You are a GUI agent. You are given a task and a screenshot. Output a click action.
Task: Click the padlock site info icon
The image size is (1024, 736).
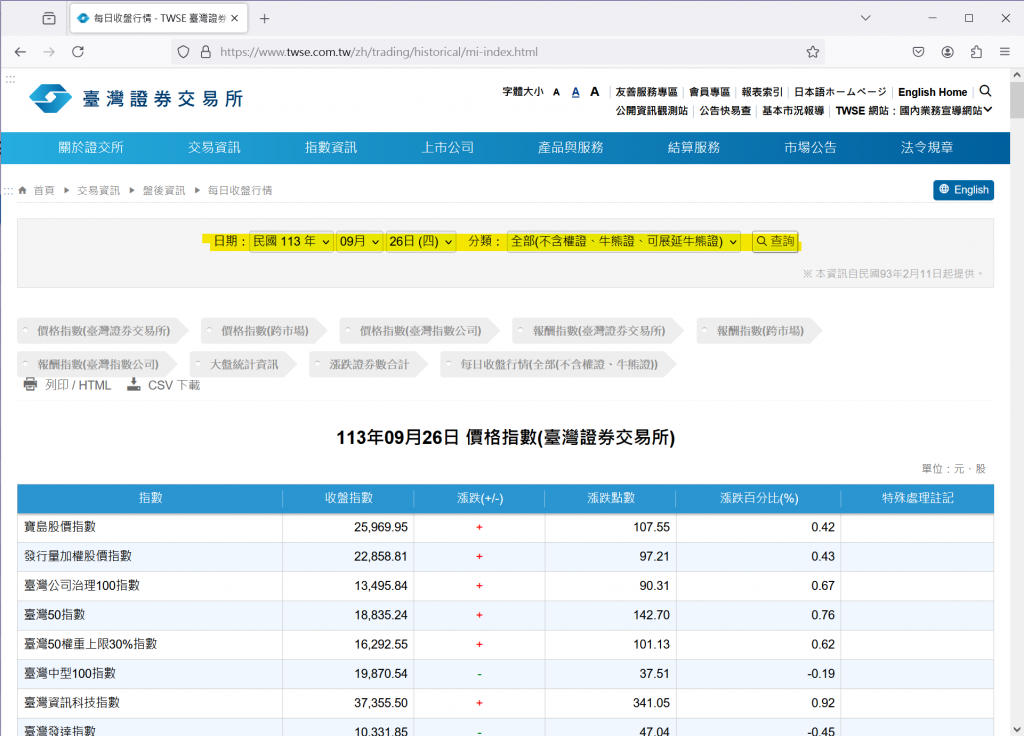pyautogui.click(x=206, y=52)
